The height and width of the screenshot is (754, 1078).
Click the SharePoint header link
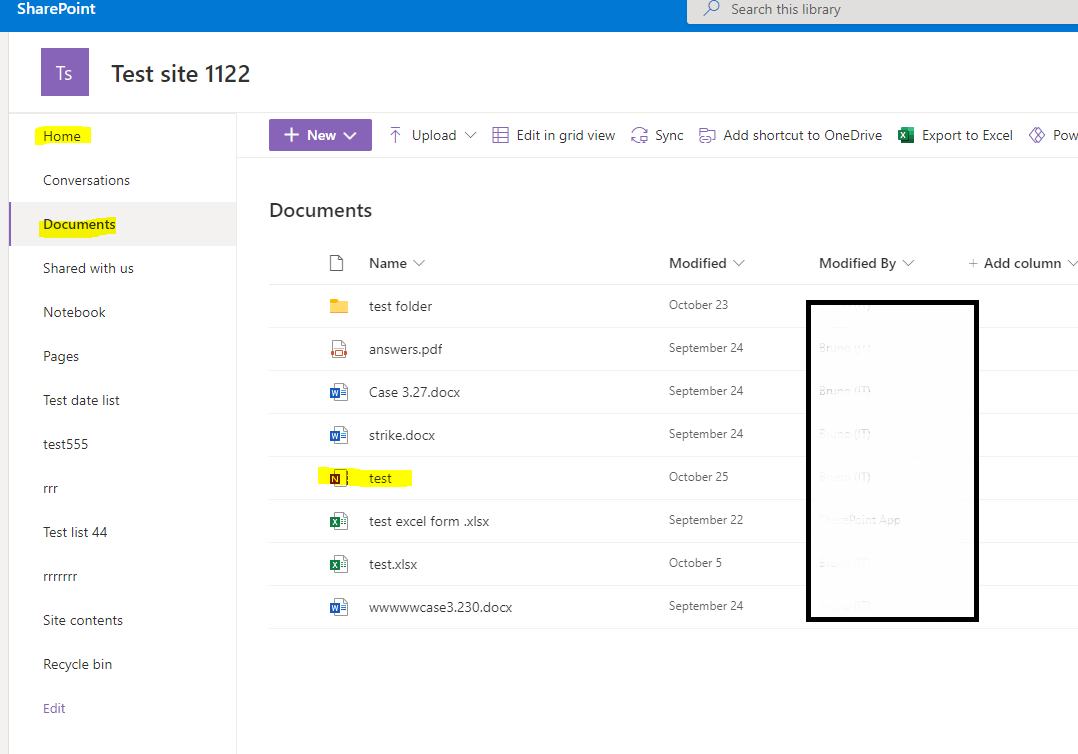(x=56, y=9)
